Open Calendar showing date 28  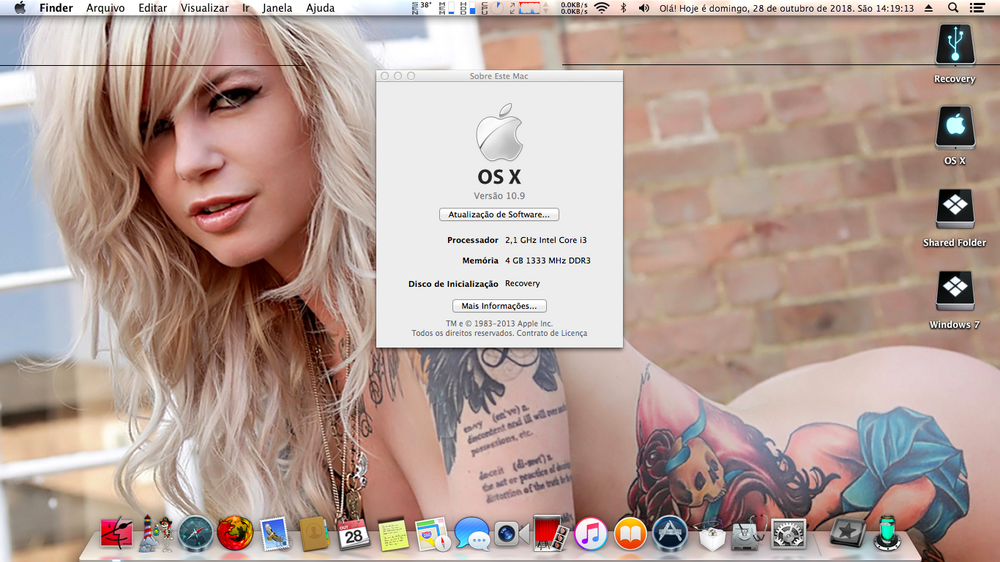click(353, 534)
